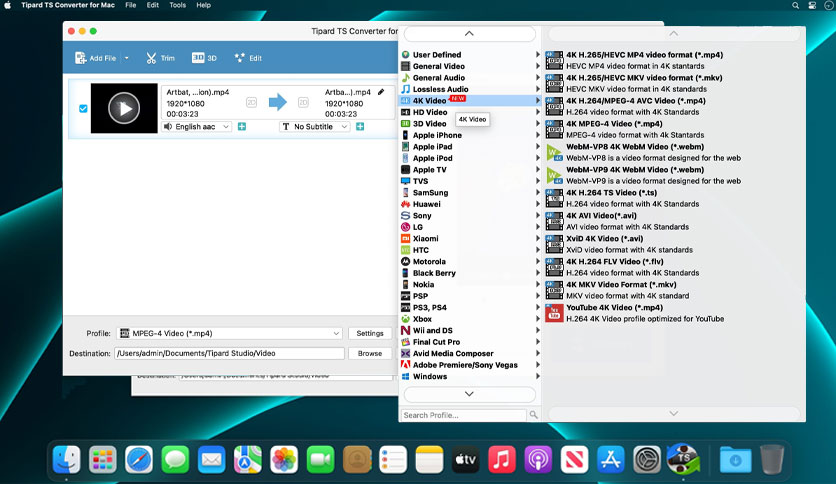Rename output file with pencil icon

(381, 92)
